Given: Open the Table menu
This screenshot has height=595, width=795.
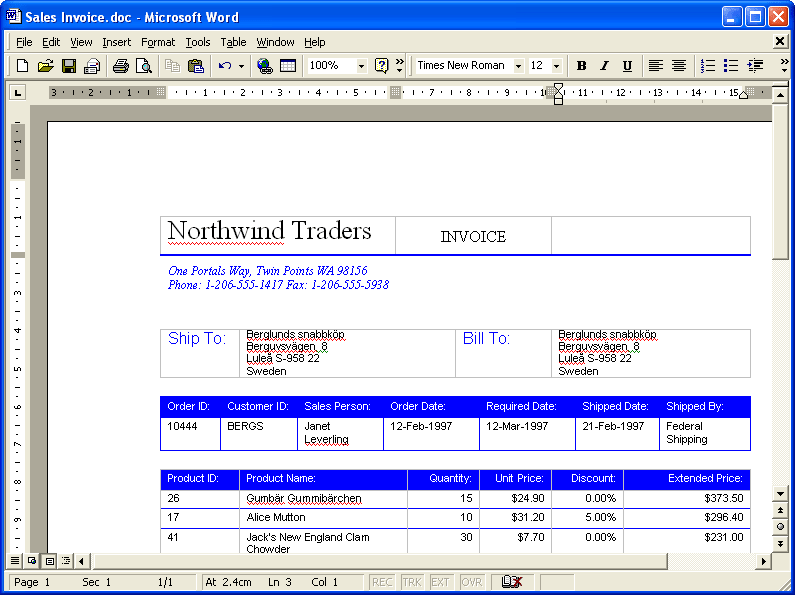Looking at the screenshot, I should [233, 42].
